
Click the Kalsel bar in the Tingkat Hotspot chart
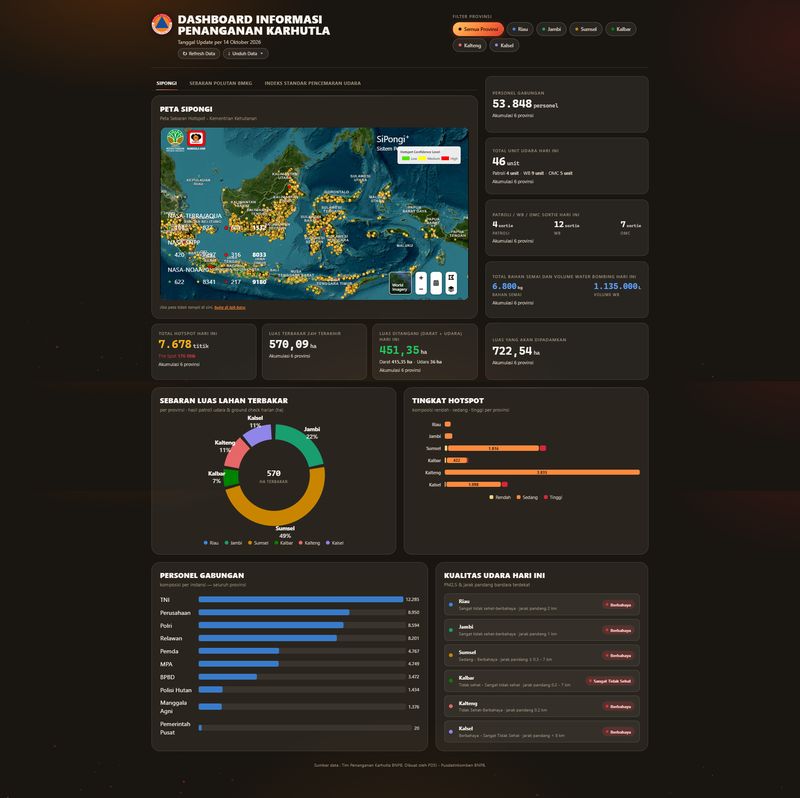pyautogui.click(x=476, y=484)
